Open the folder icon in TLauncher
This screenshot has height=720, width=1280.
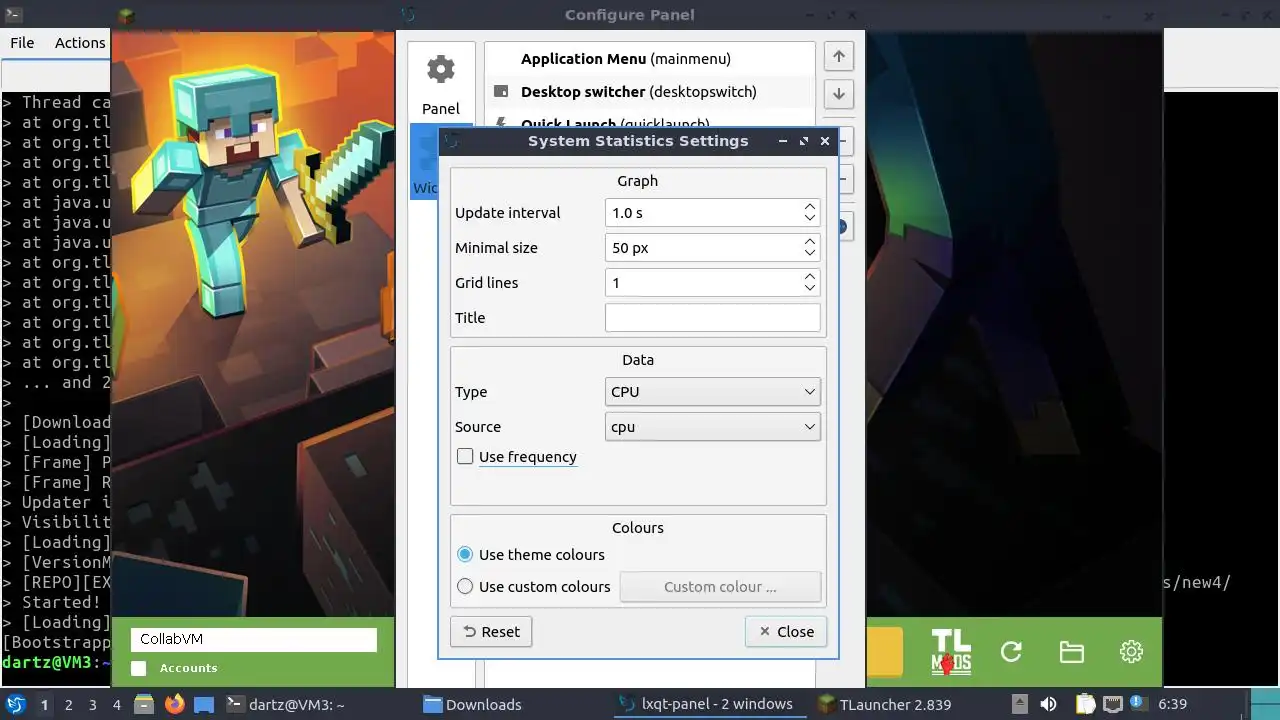coord(1071,652)
